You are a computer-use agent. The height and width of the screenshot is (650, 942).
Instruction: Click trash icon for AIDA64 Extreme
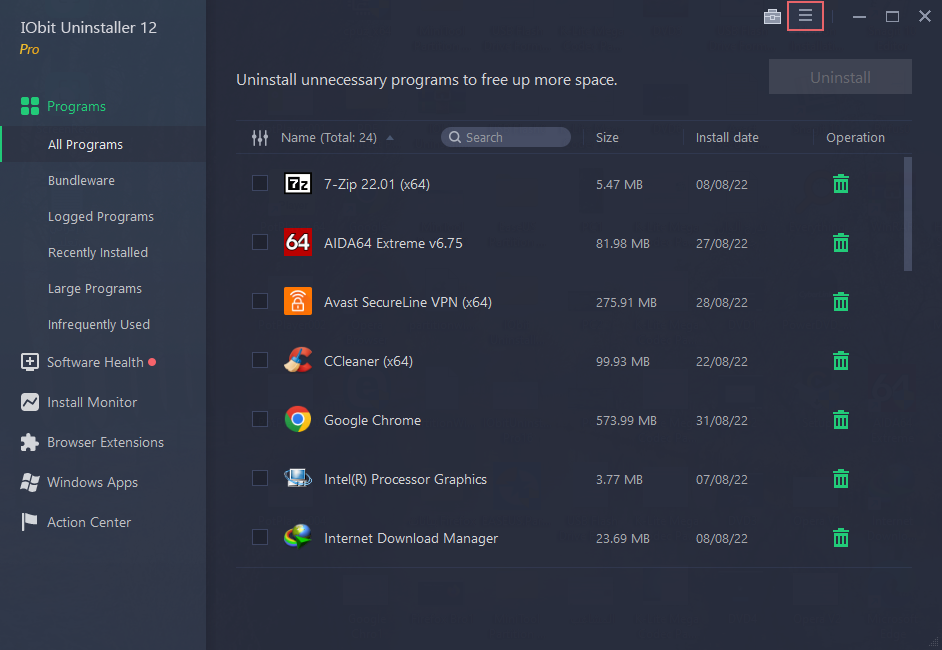[840, 243]
